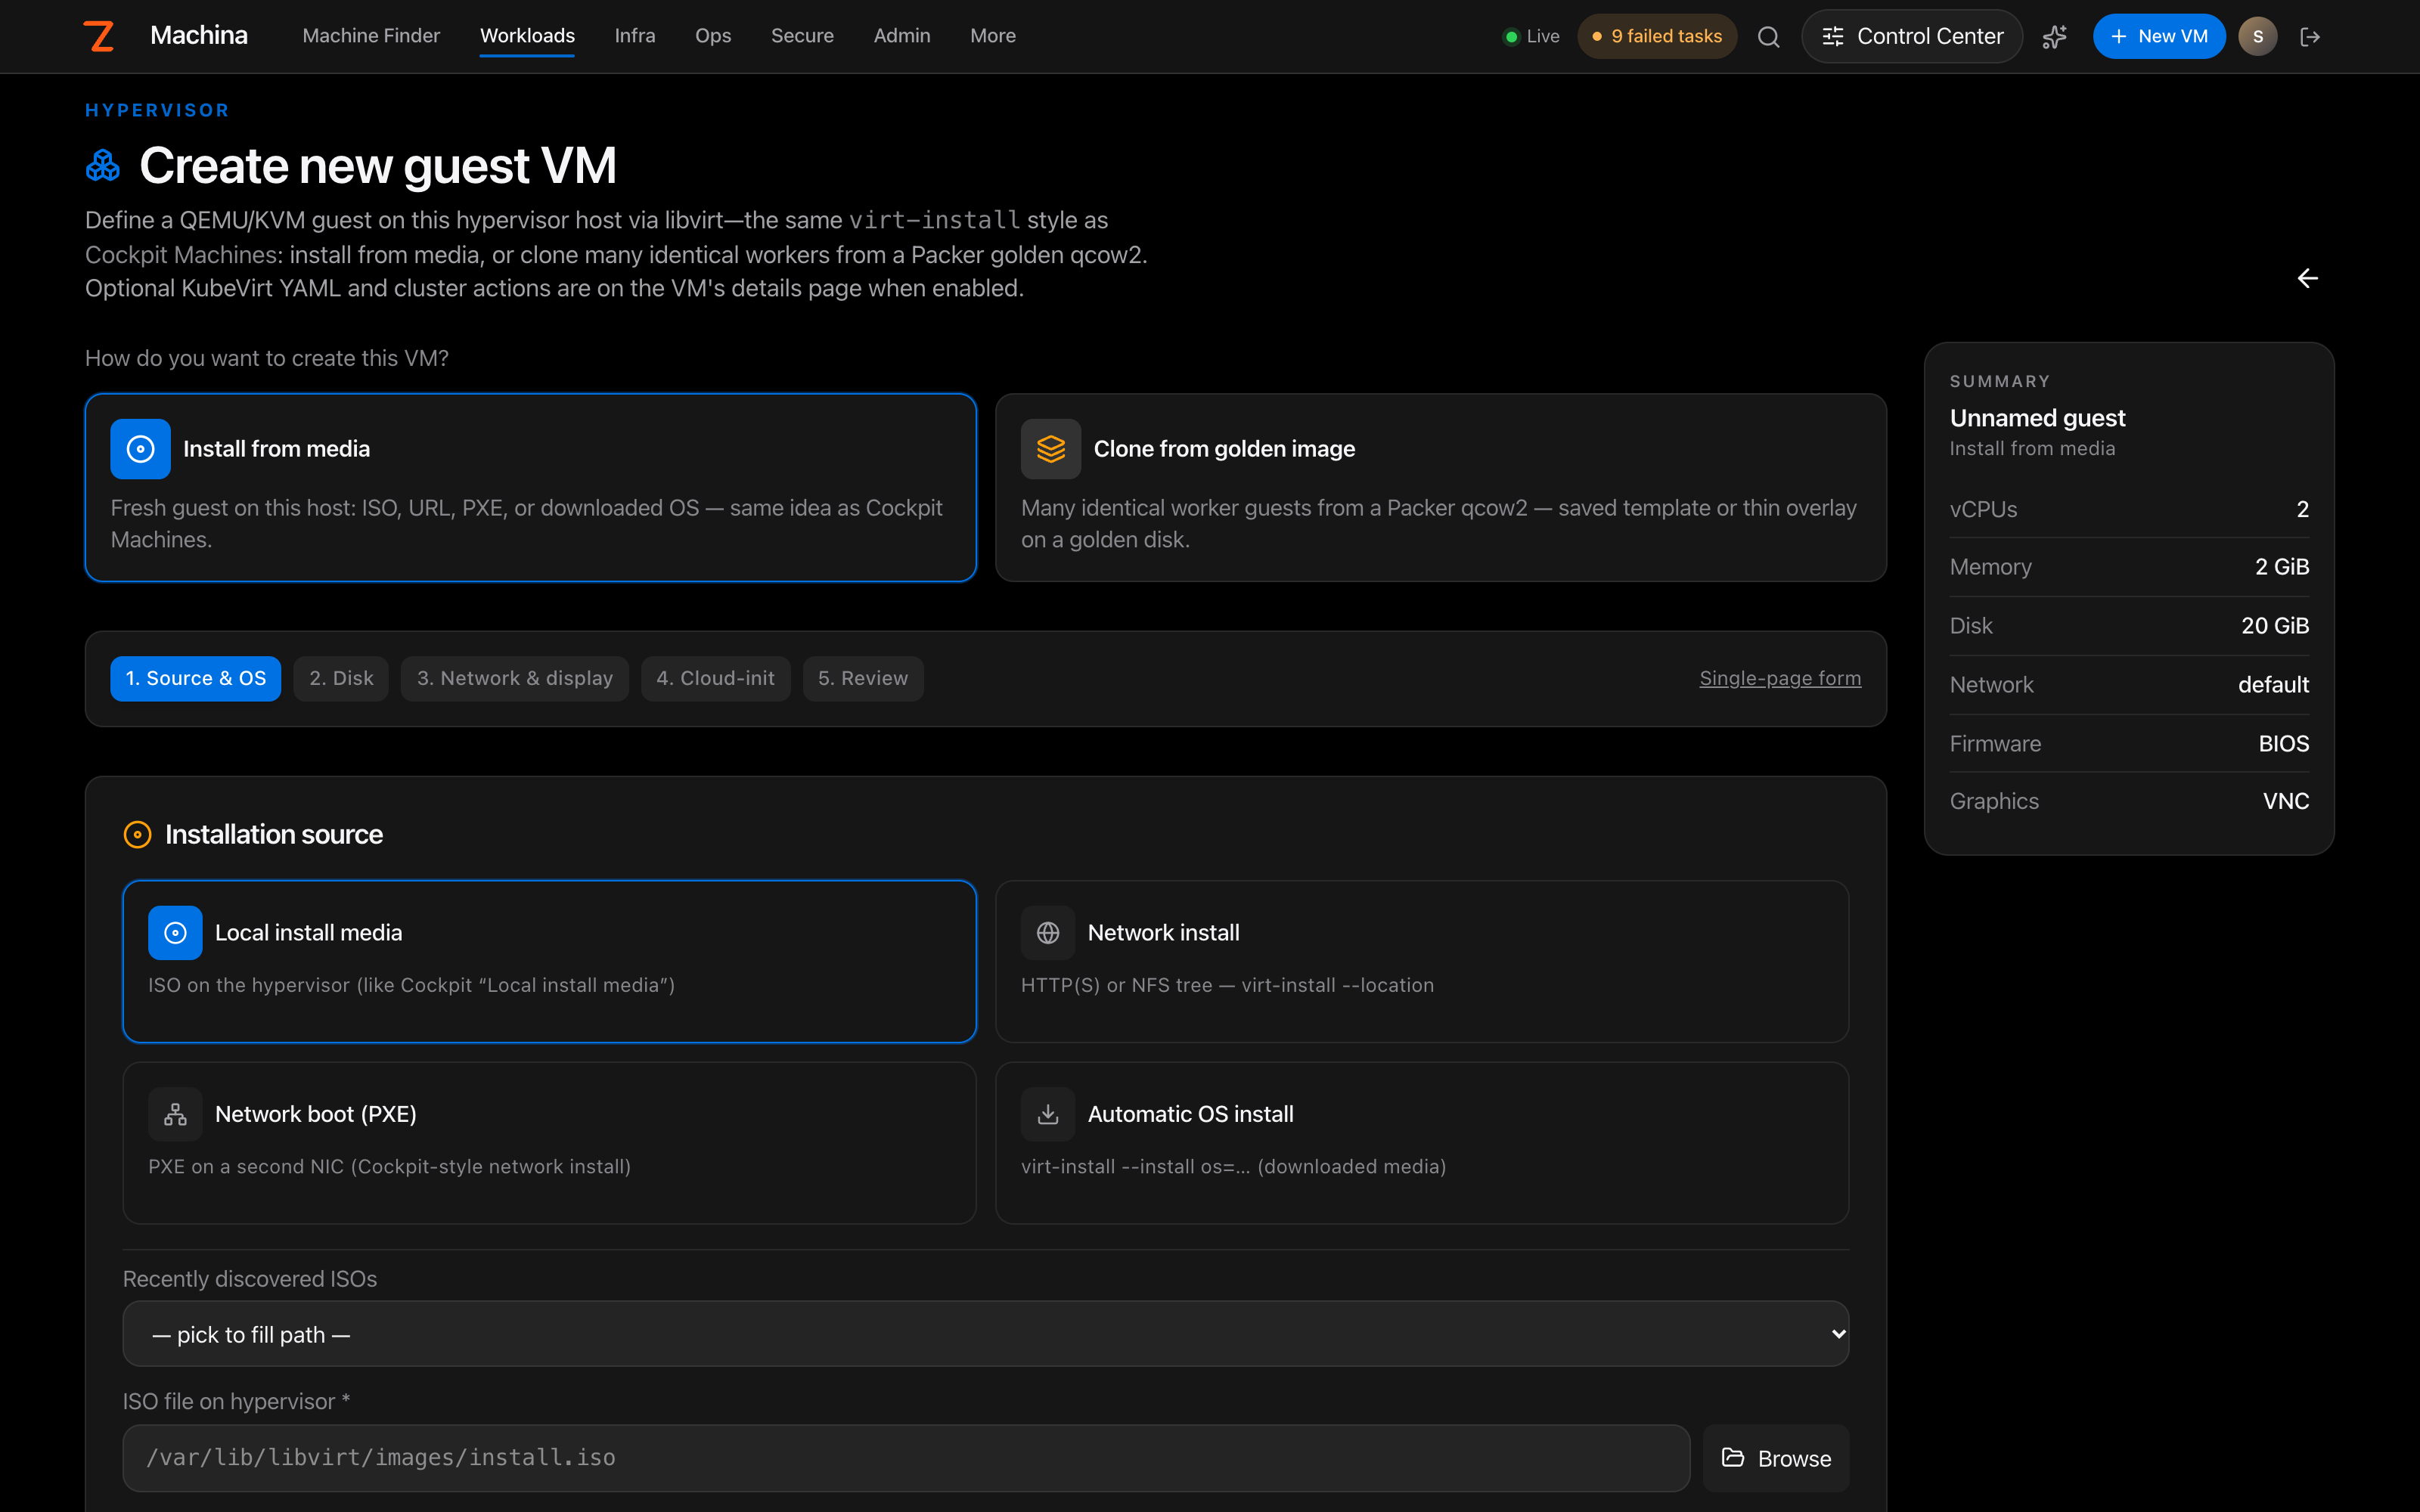Image resolution: width=2420 pixels, height=1512 pixels.
Task: Click the back arrow icon
Action: click(x=2307, y=278)
